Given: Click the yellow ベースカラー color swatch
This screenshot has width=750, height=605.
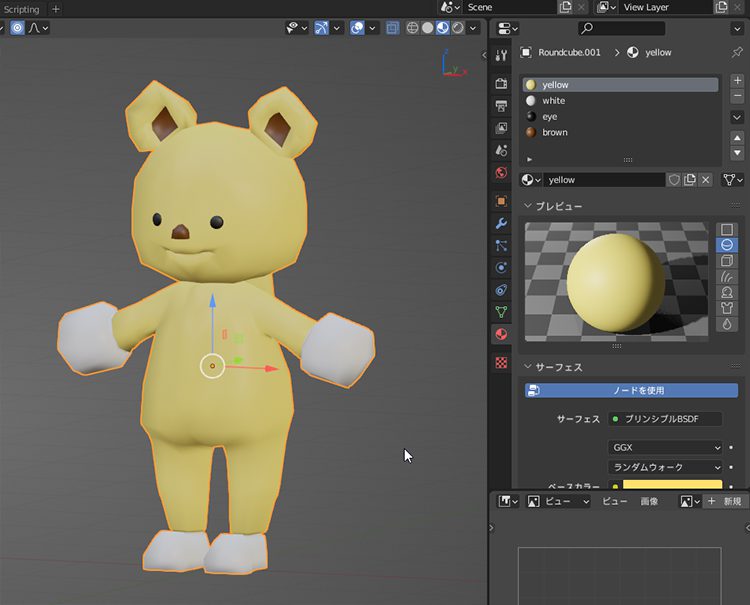Looking at the screenshot, I should (672, 486).
